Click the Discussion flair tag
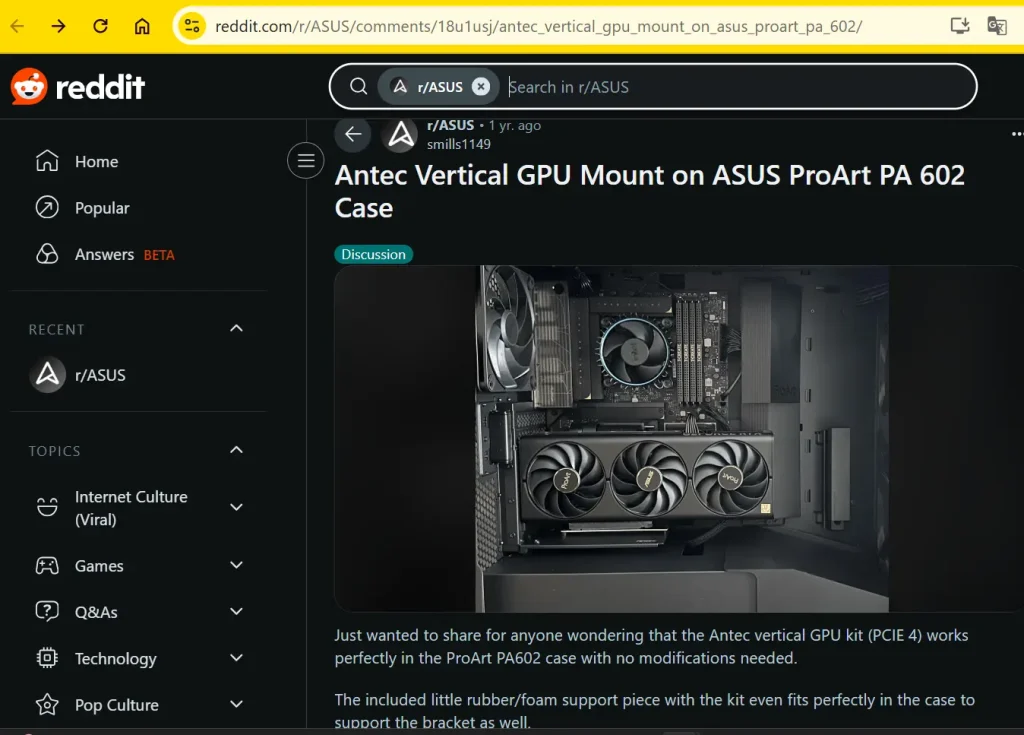This screenshot has height=735, width=1024. 374,254
